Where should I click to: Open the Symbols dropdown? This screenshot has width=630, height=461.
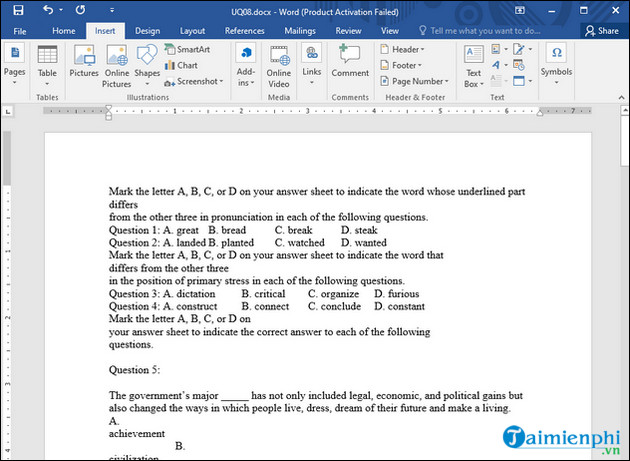[x=556, y=64]
